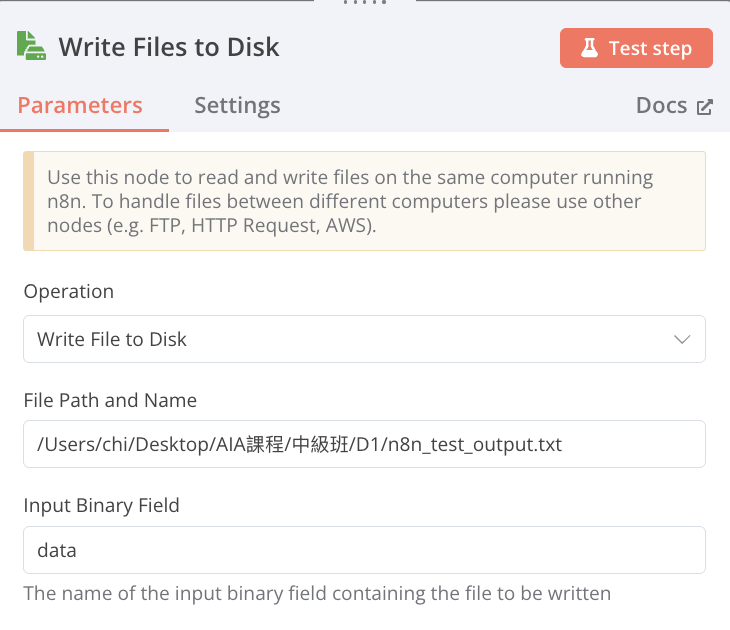
Task: Click the File Path and Name input field
Action: [x=364, y=444]
